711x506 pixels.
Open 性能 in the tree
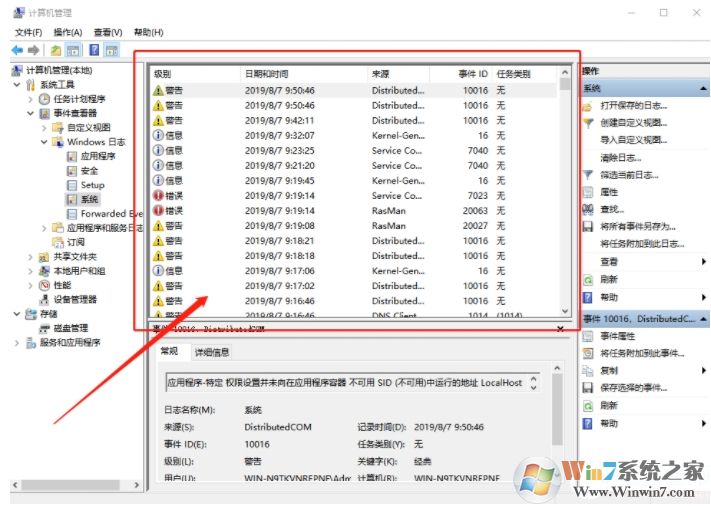(62, 285)
